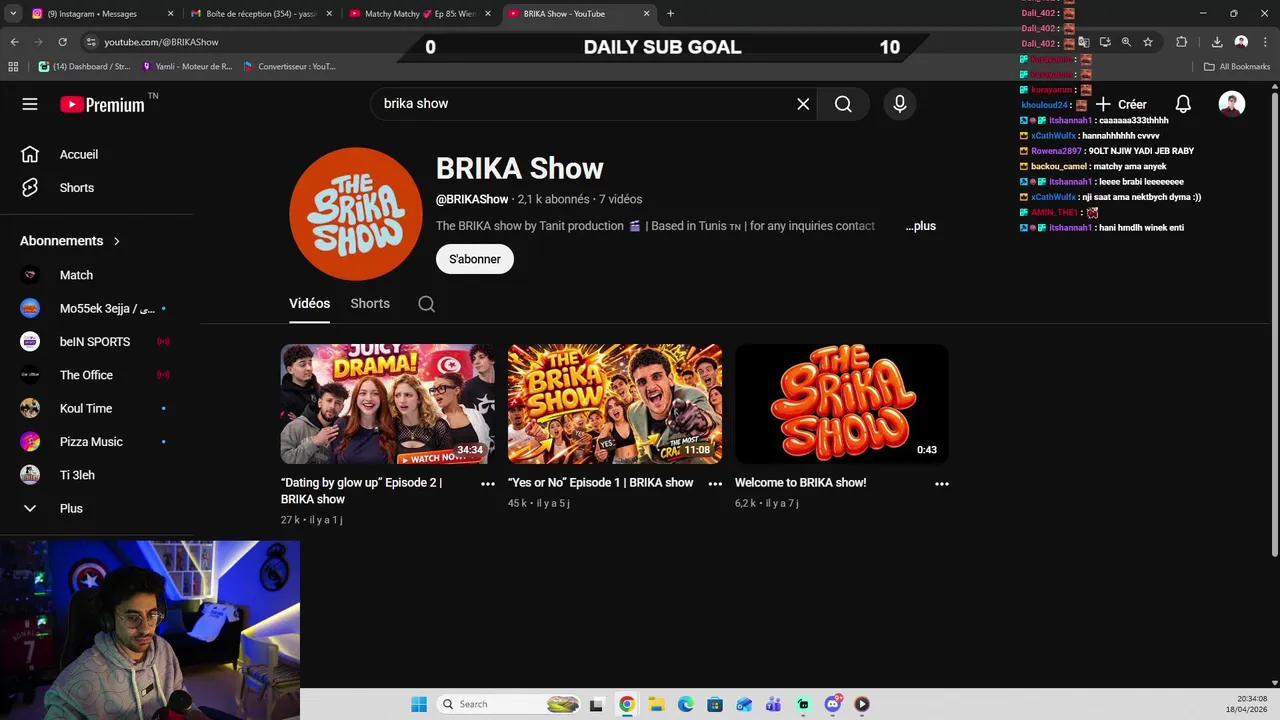Screen dimensions: 1280x720
Task: Expand the Abonnements section
Action: point(70,241)
